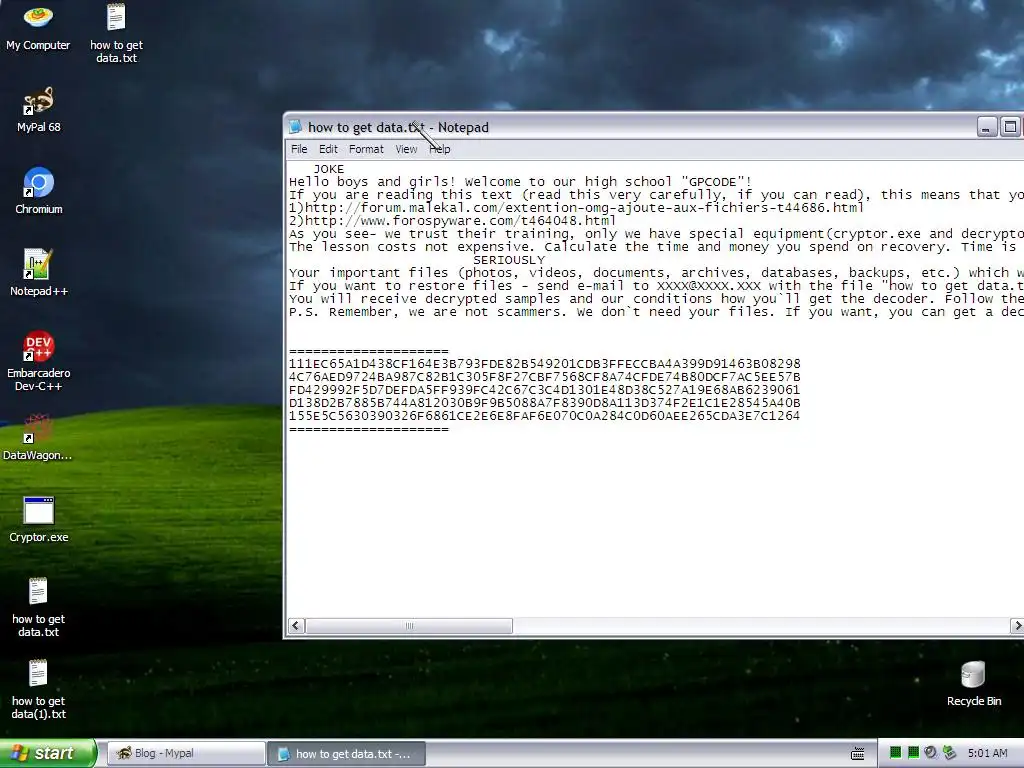Open the My Computer desktop icon
Image resolution: width=1024 pixels, height=768 pixels.
(38, 27)
